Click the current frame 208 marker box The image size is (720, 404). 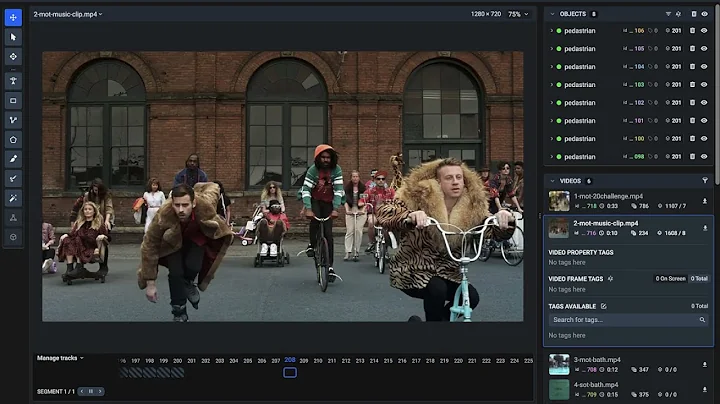point(290,372)
